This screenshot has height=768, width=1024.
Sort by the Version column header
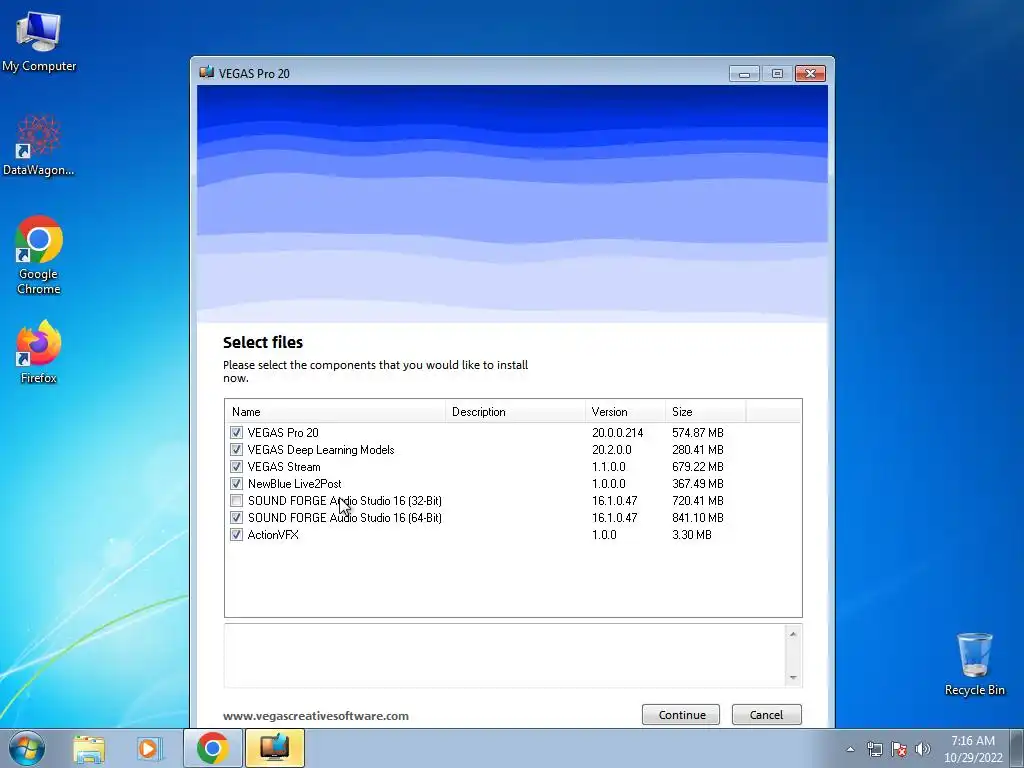625,411
